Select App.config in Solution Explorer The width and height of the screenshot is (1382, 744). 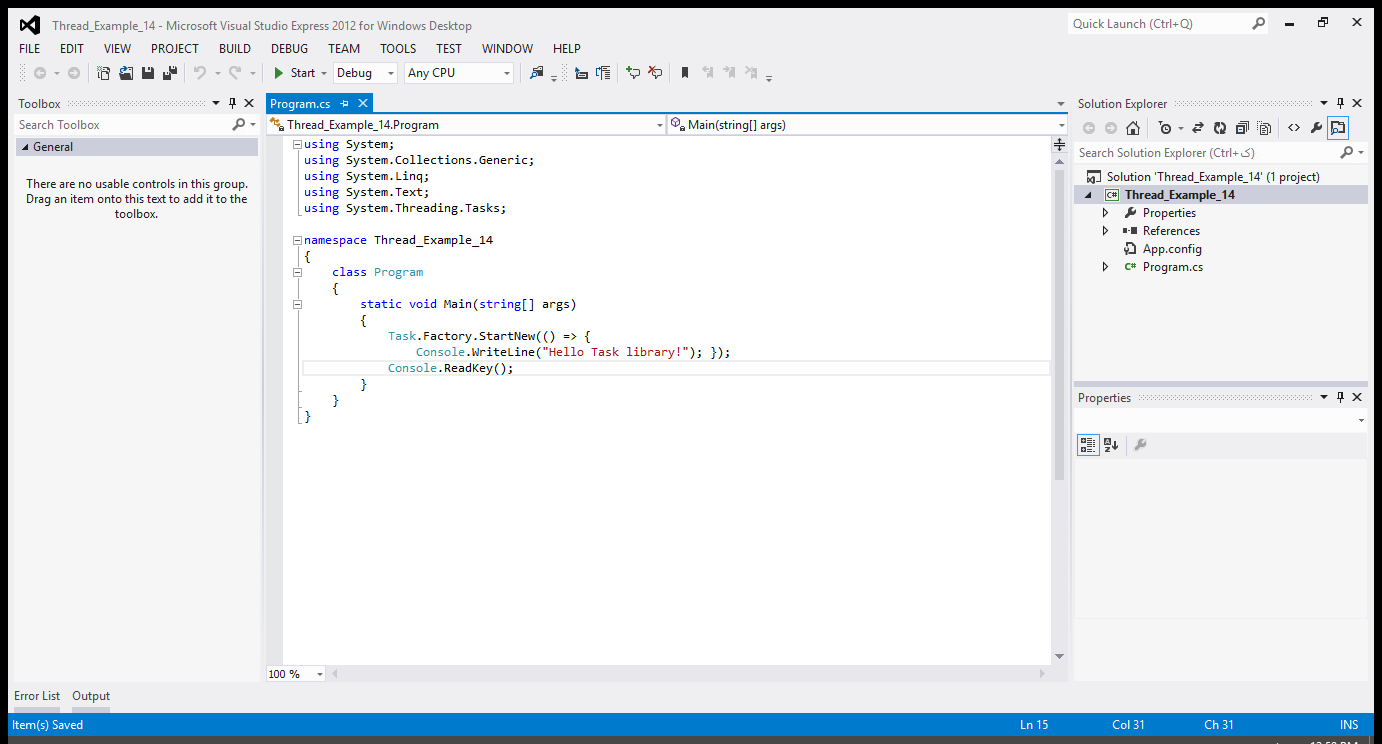1172,249
